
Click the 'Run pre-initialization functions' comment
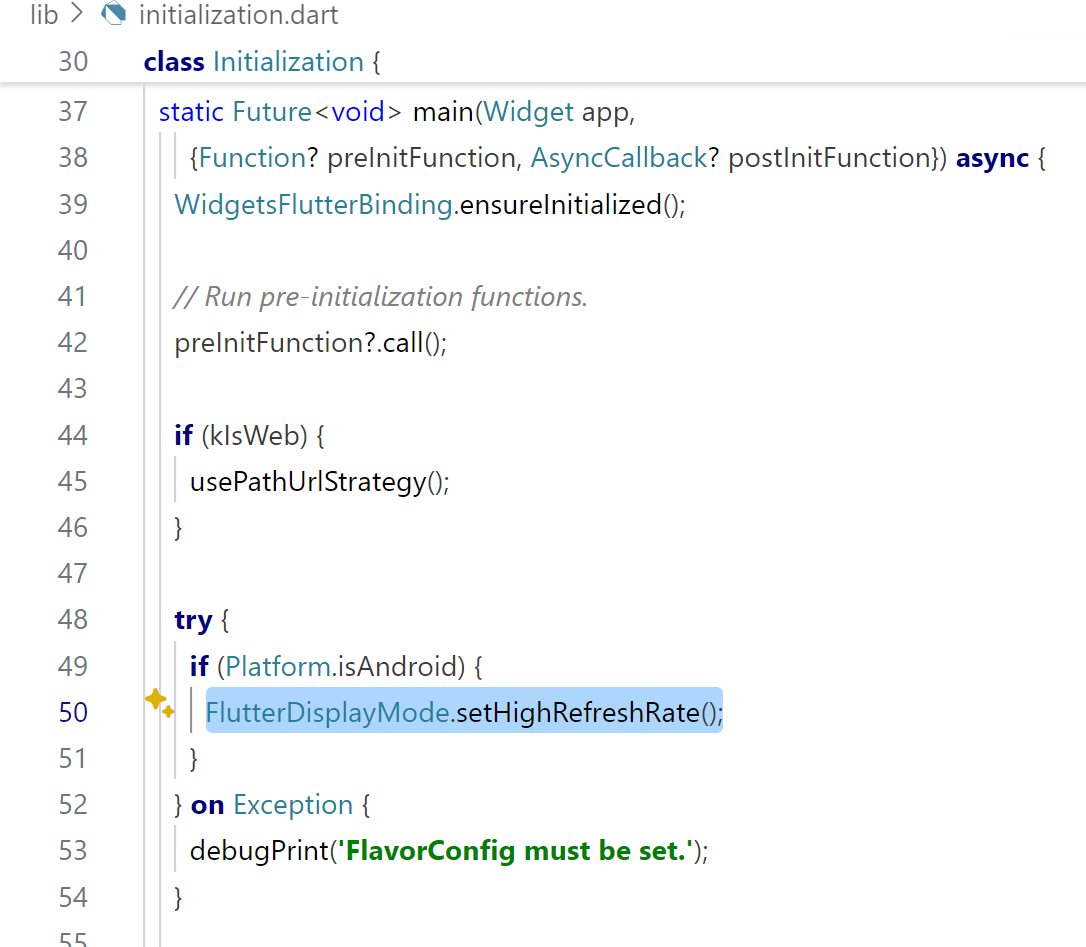coord(380,297)
